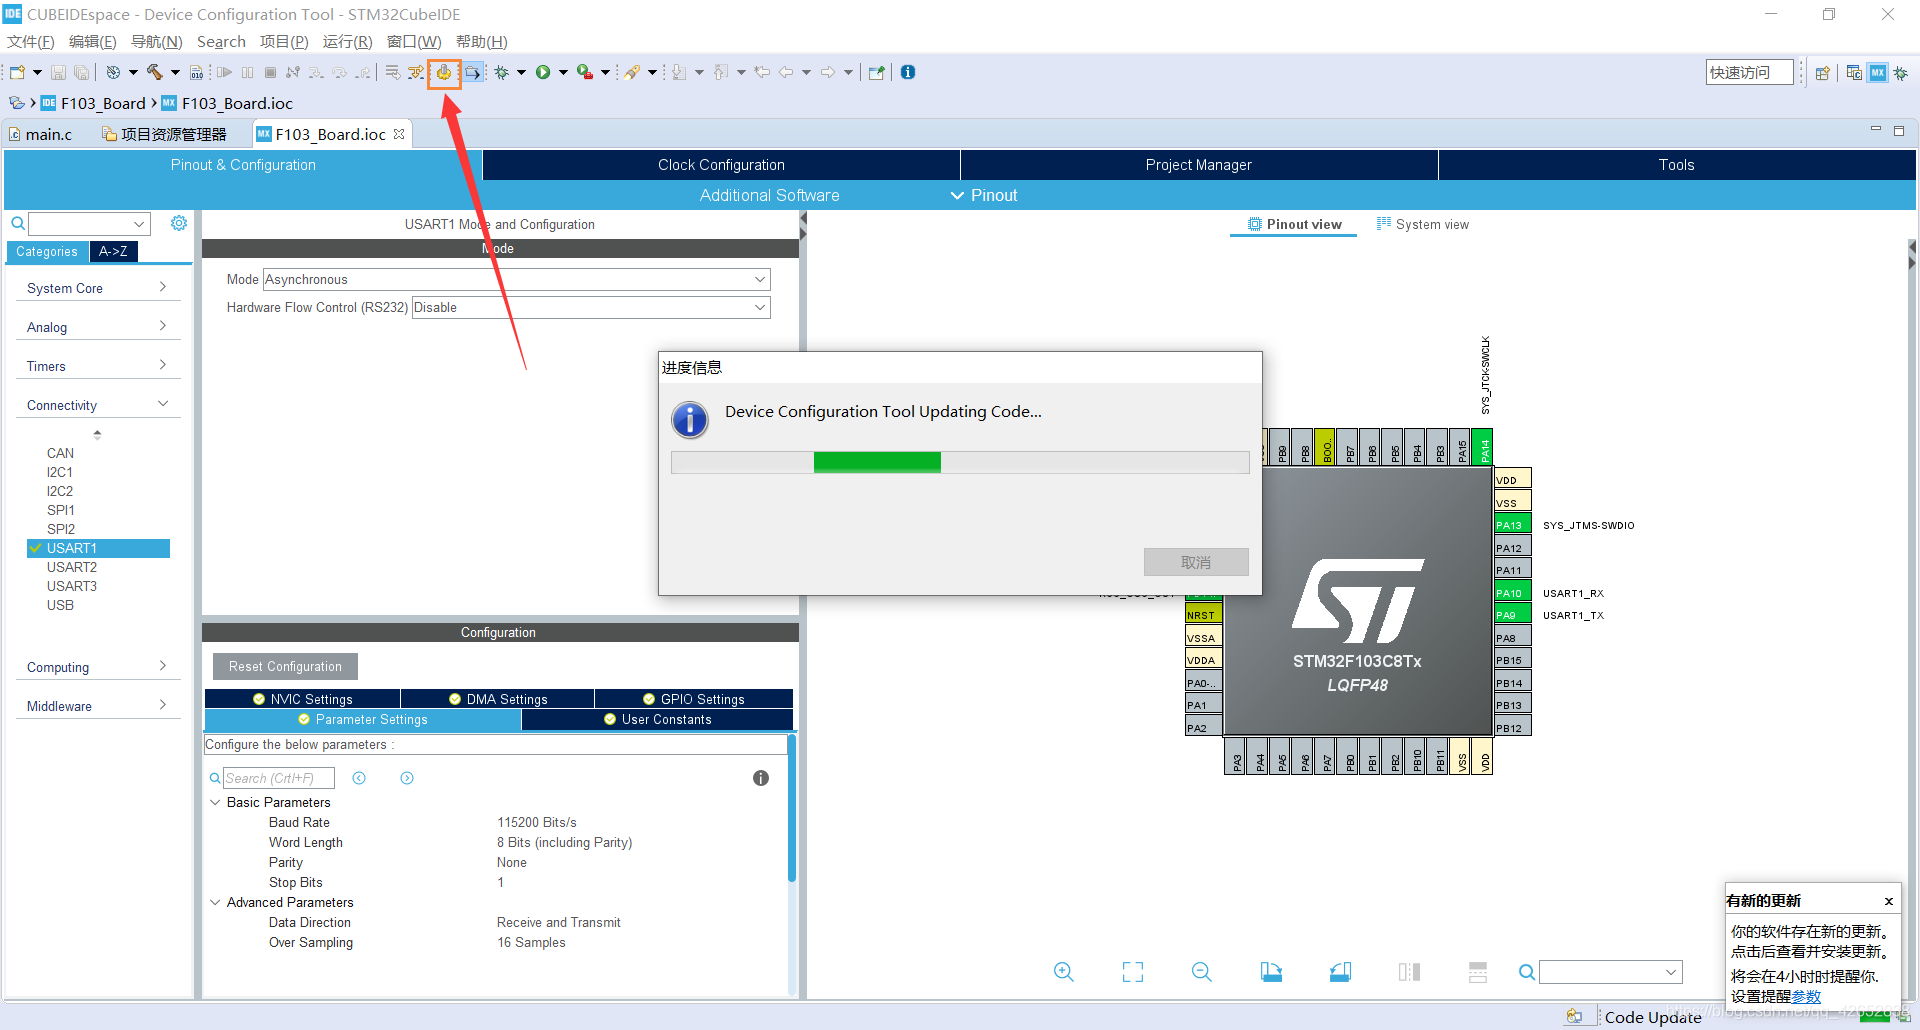This screenshot has height=1030, width=1920.
Task: Collapse the Basic Parameters group
Action: [215, 802]
